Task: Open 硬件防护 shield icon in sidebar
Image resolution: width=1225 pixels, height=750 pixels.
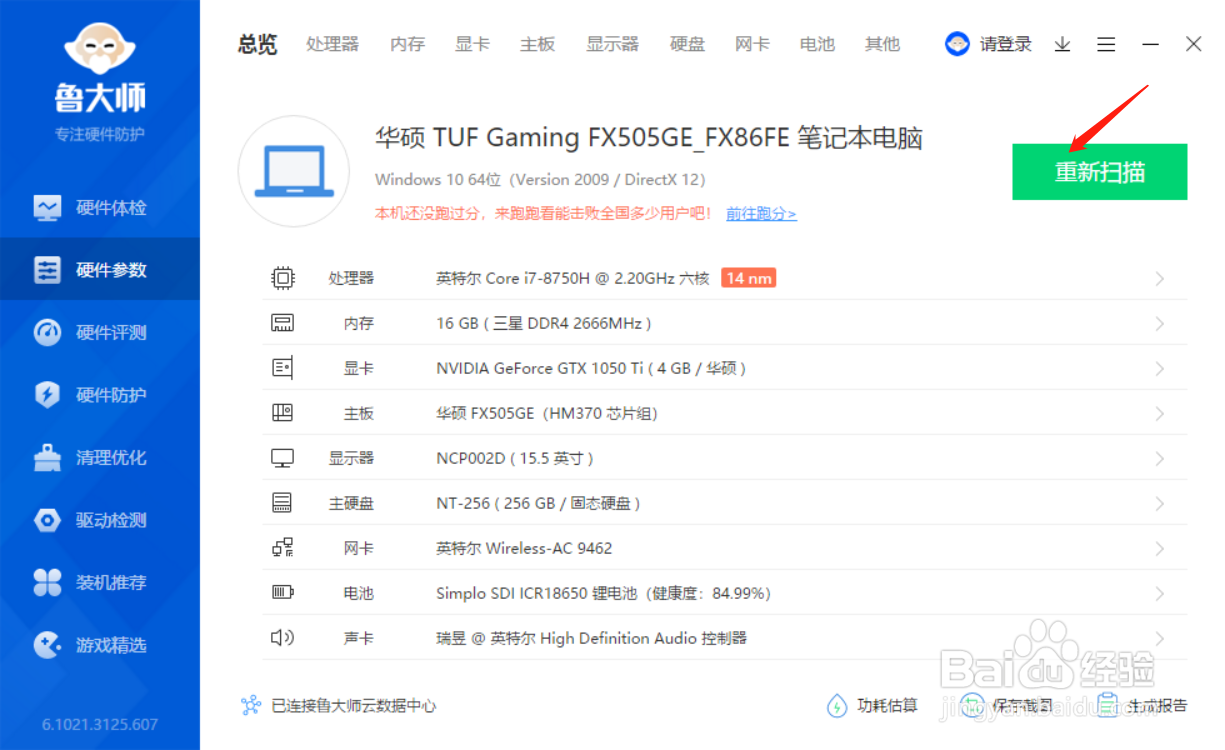Action: tap(47, 395)
